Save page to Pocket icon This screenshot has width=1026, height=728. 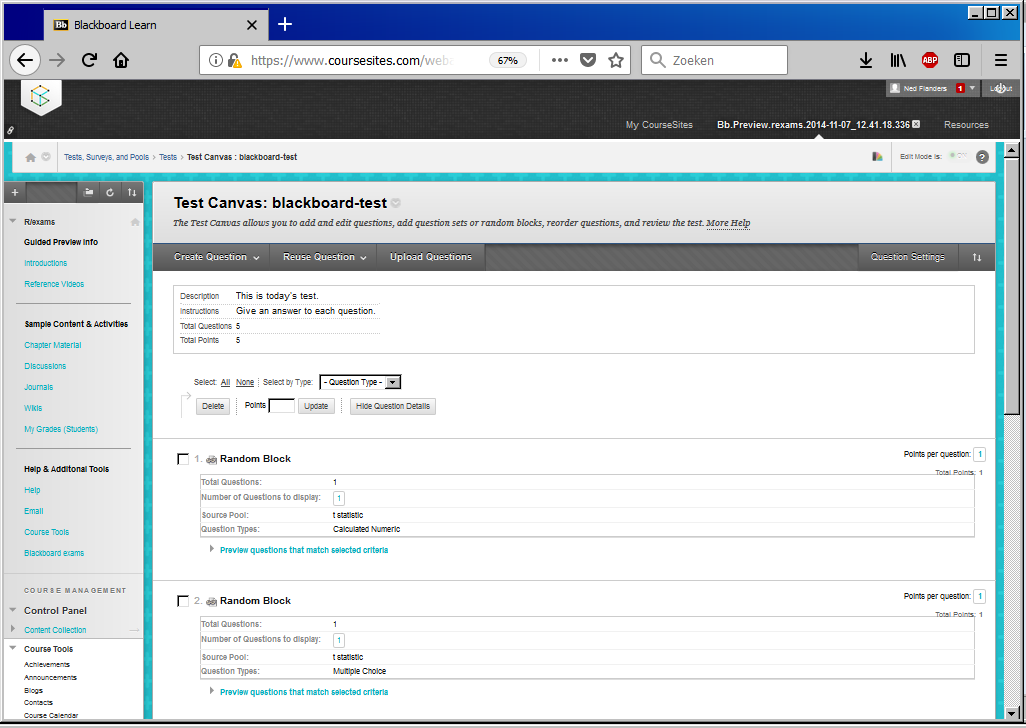[588, 60]
